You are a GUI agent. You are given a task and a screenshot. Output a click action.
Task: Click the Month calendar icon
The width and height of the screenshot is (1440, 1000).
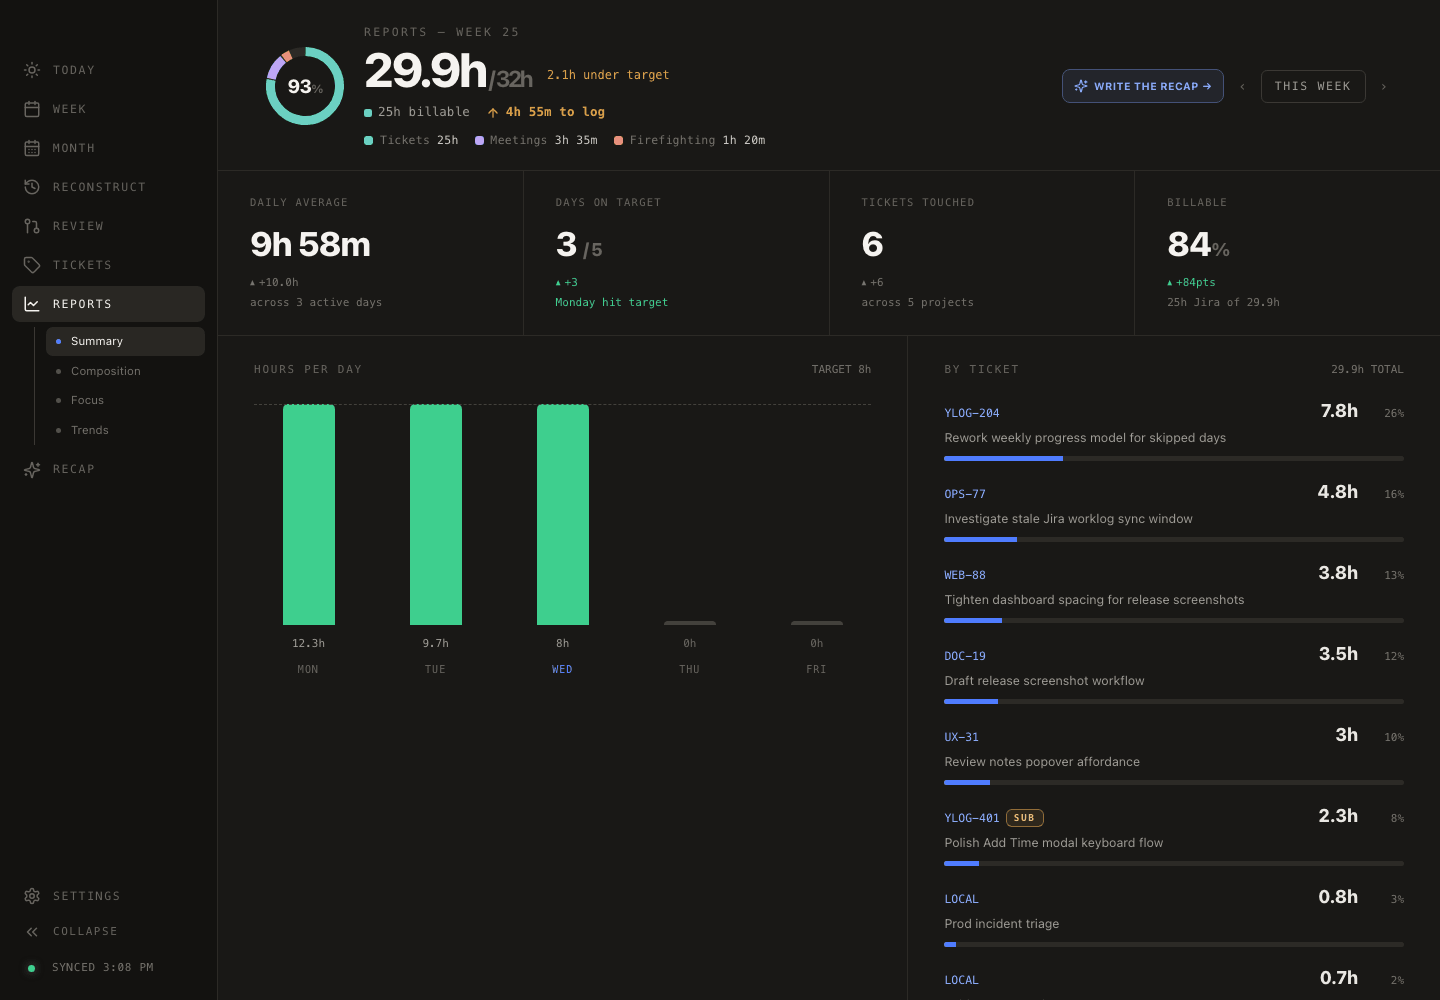tap(32, 148)
